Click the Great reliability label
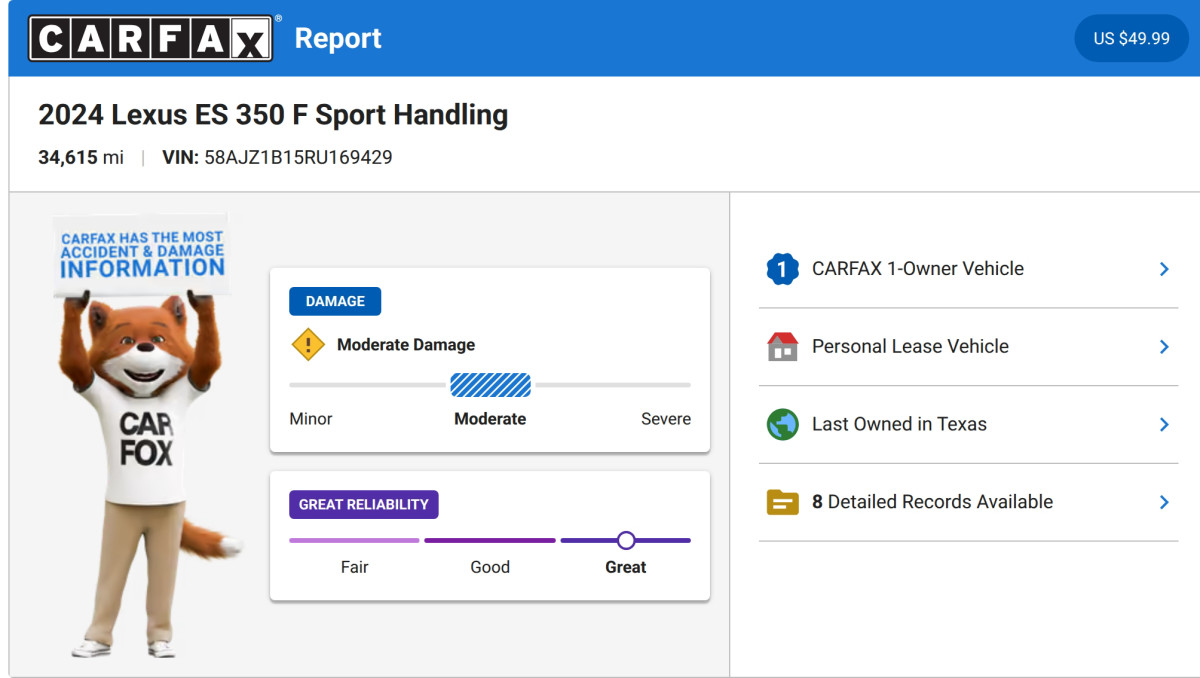Screen dimensions: 1200x678 point(626,567)
